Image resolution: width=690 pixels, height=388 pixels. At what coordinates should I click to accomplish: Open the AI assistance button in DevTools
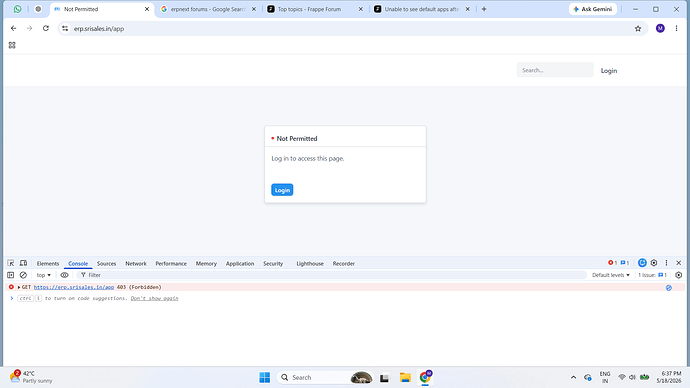(642, 263)
